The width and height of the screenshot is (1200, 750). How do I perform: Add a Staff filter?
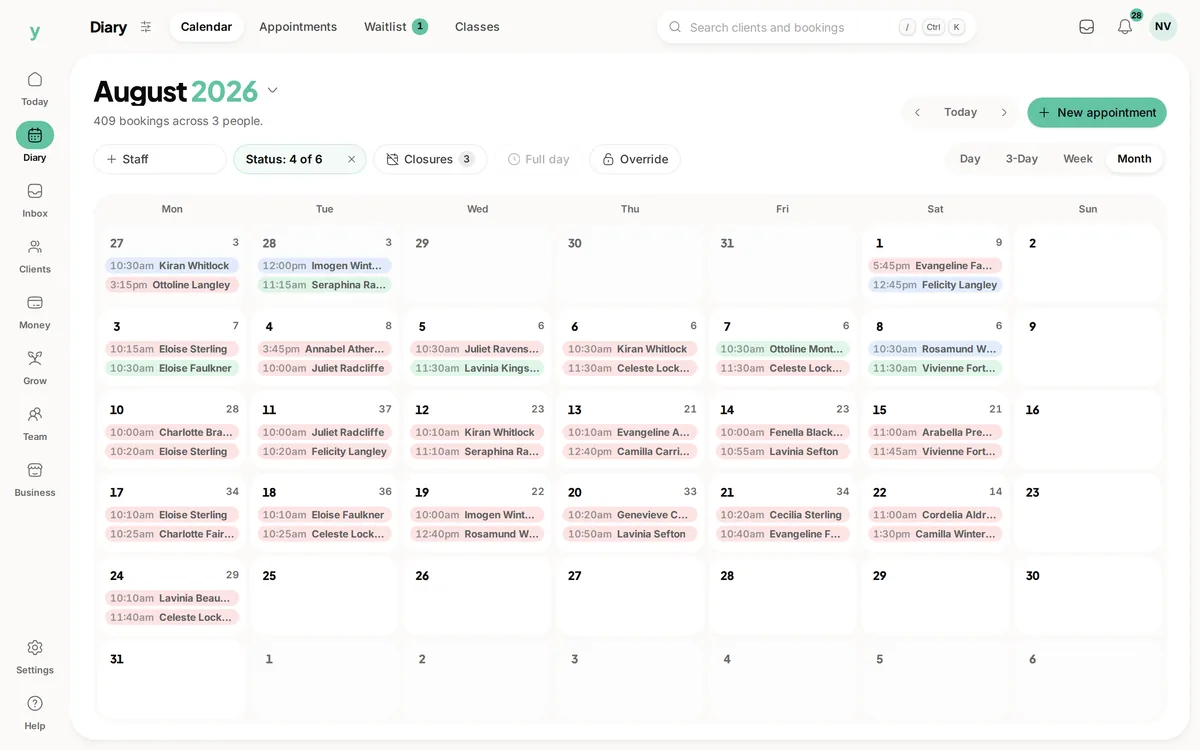tap(160, 159)
